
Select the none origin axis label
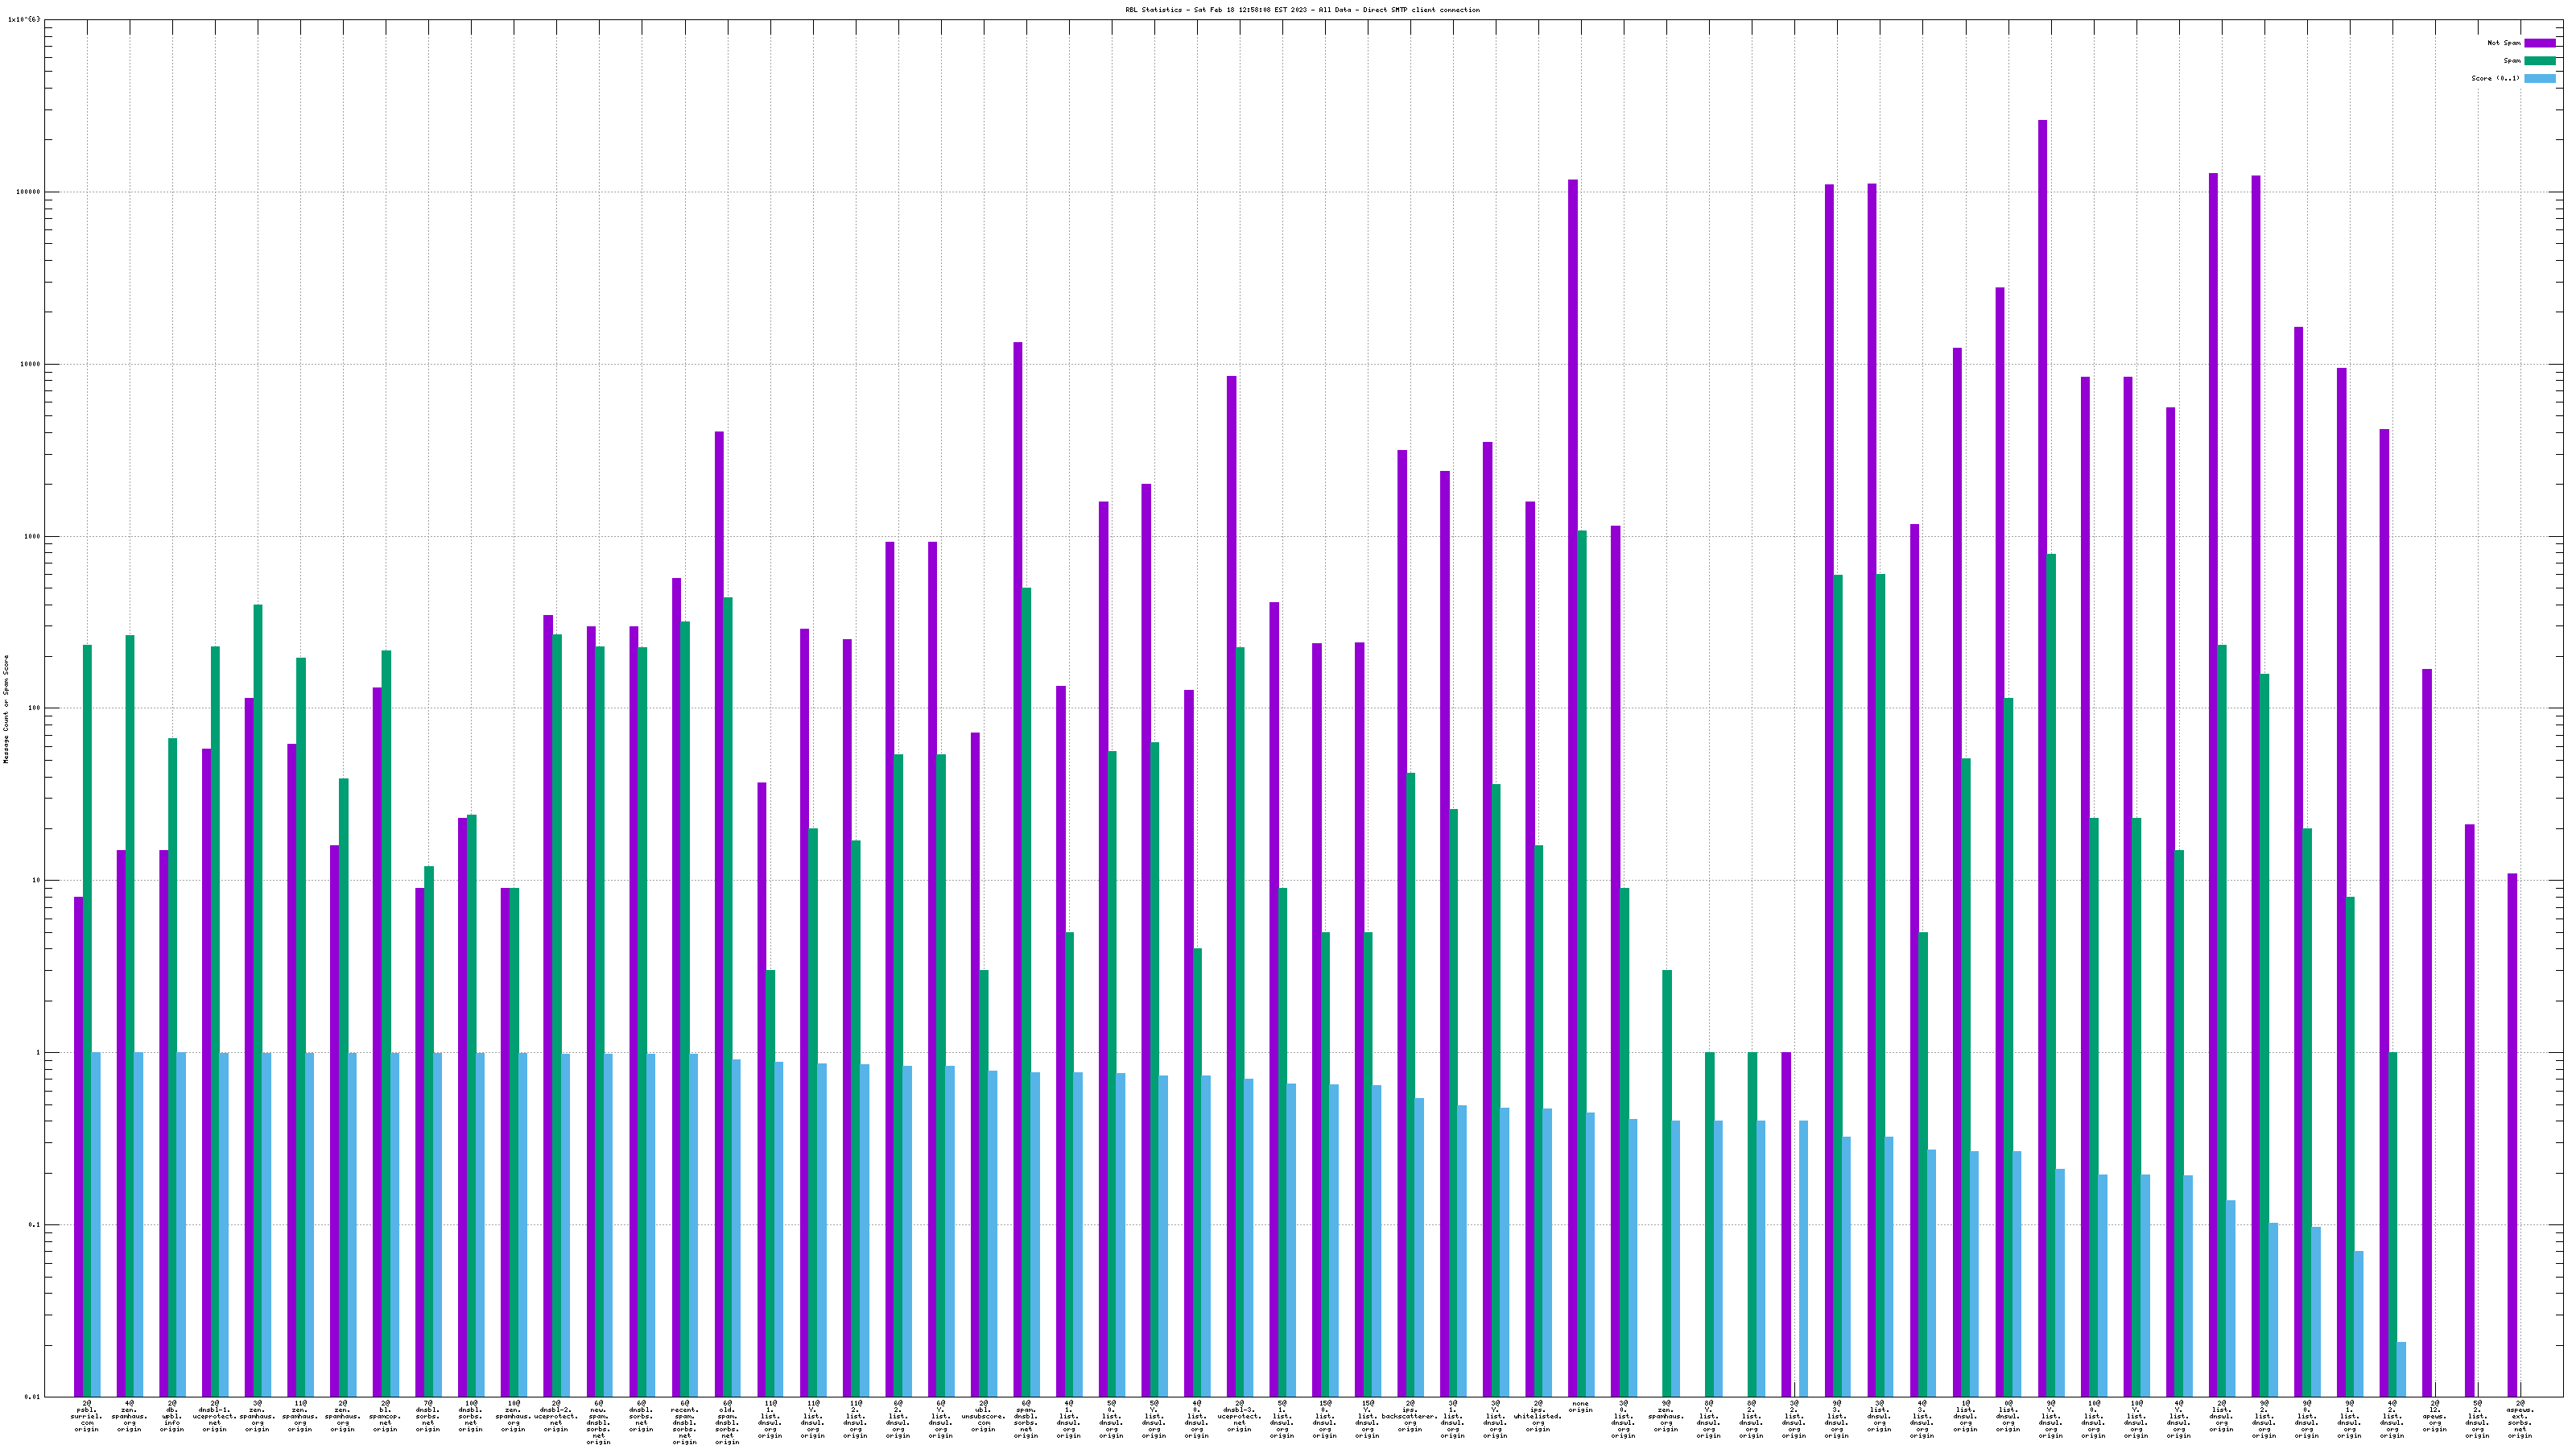1580,1406
